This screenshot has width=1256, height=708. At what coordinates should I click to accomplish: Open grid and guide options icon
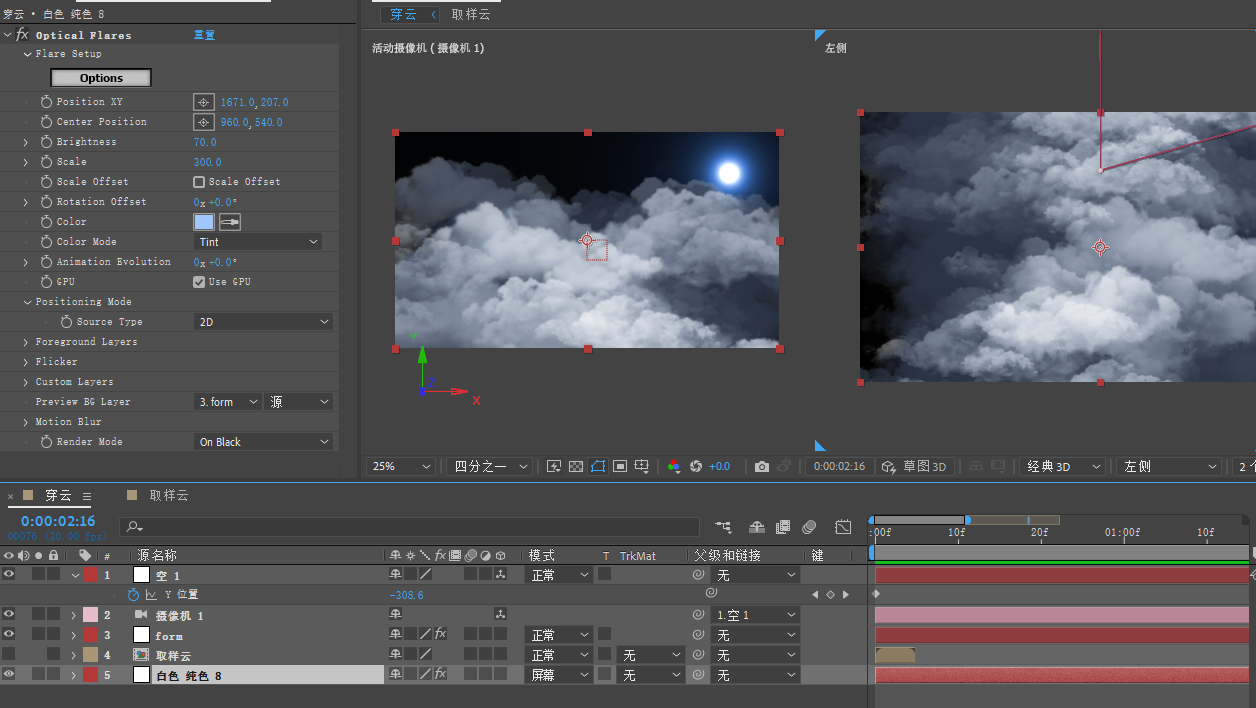click(642, 466)
